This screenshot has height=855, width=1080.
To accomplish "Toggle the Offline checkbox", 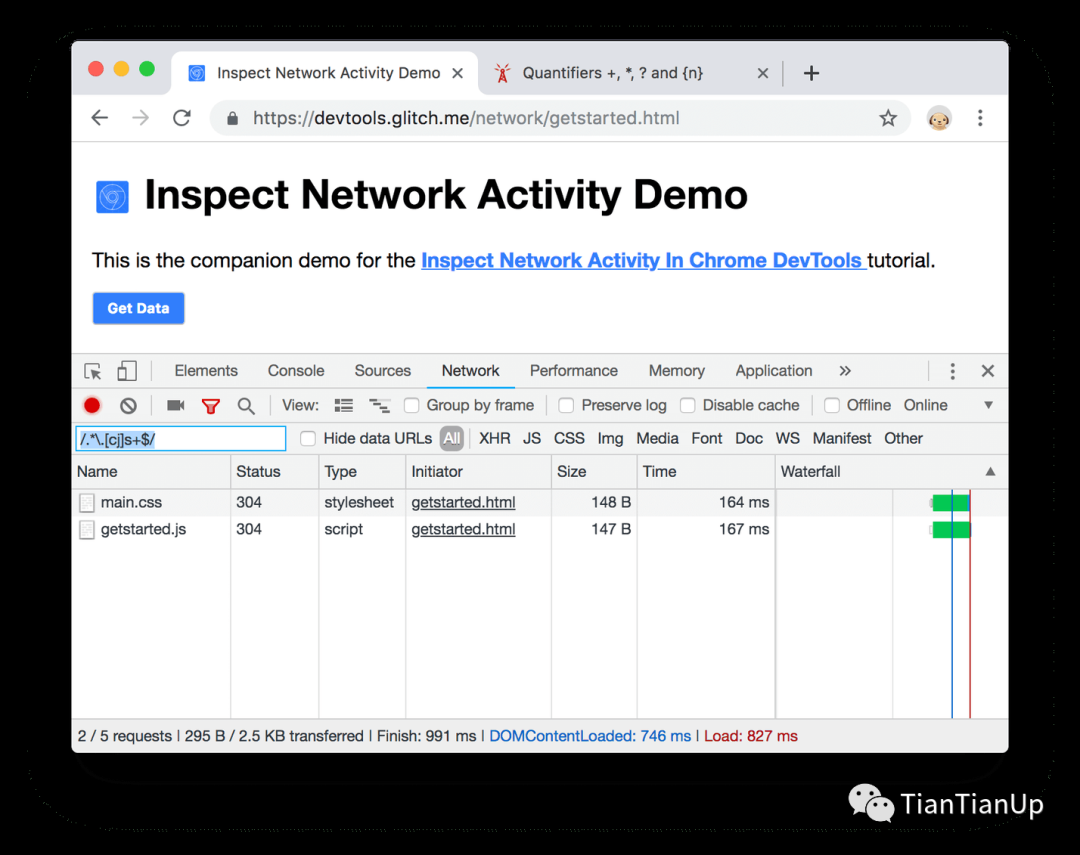I will [x=832, y=405].
